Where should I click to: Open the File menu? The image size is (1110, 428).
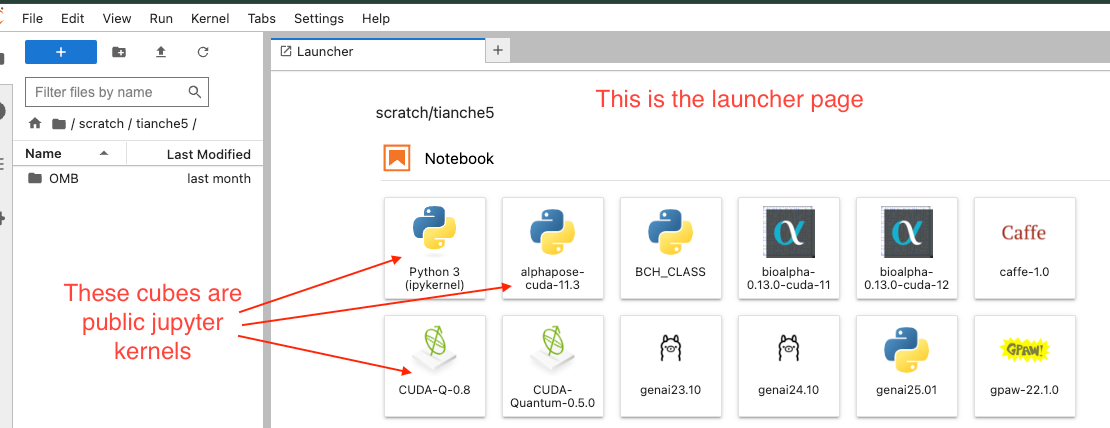click(x=33, y=18)
